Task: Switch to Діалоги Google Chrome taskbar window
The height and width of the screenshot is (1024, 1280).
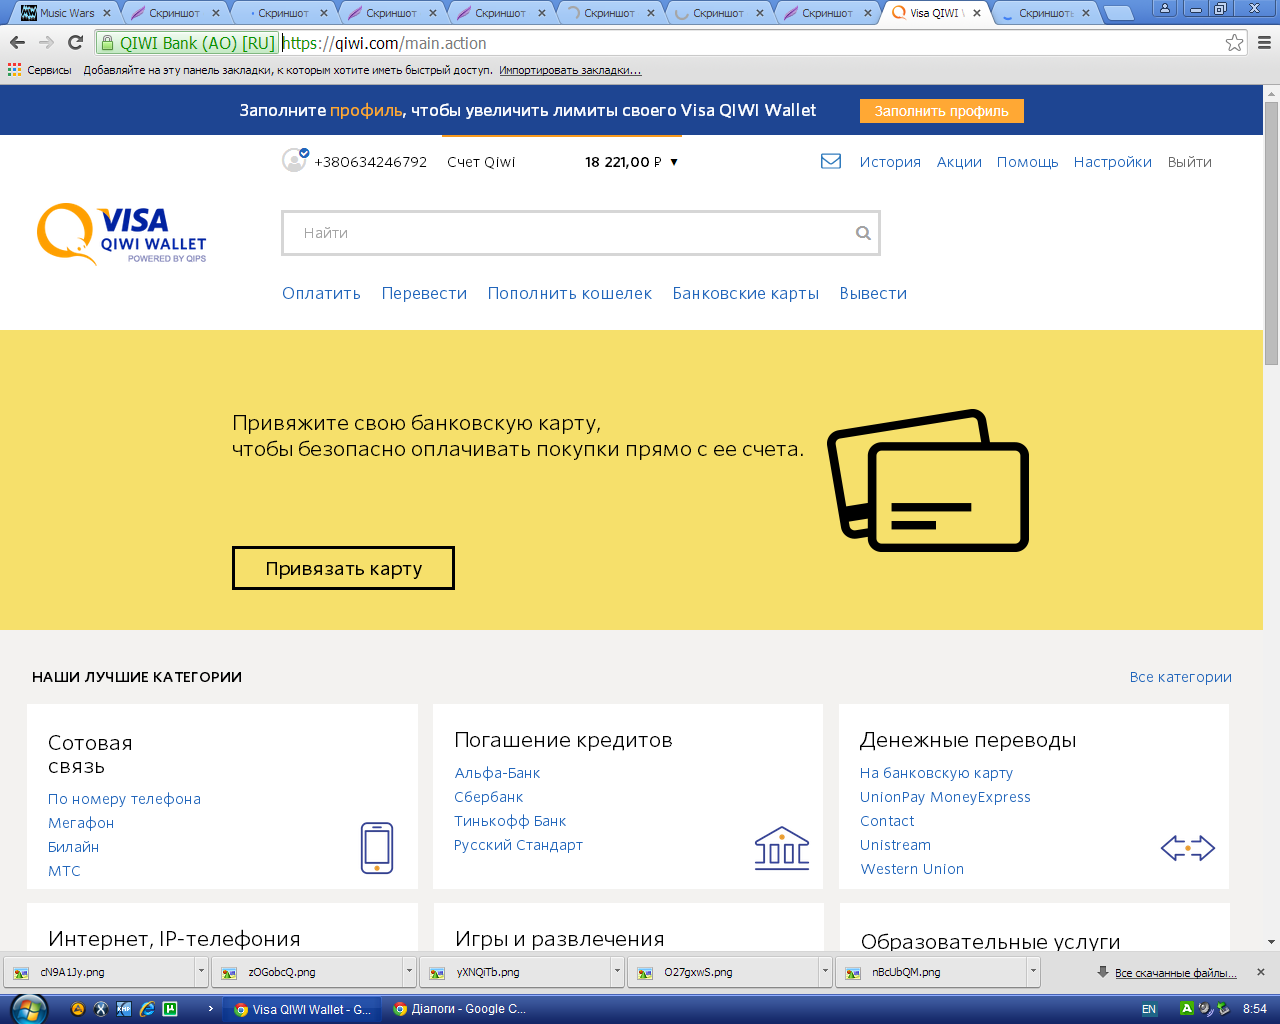Action: [460, 1009]
